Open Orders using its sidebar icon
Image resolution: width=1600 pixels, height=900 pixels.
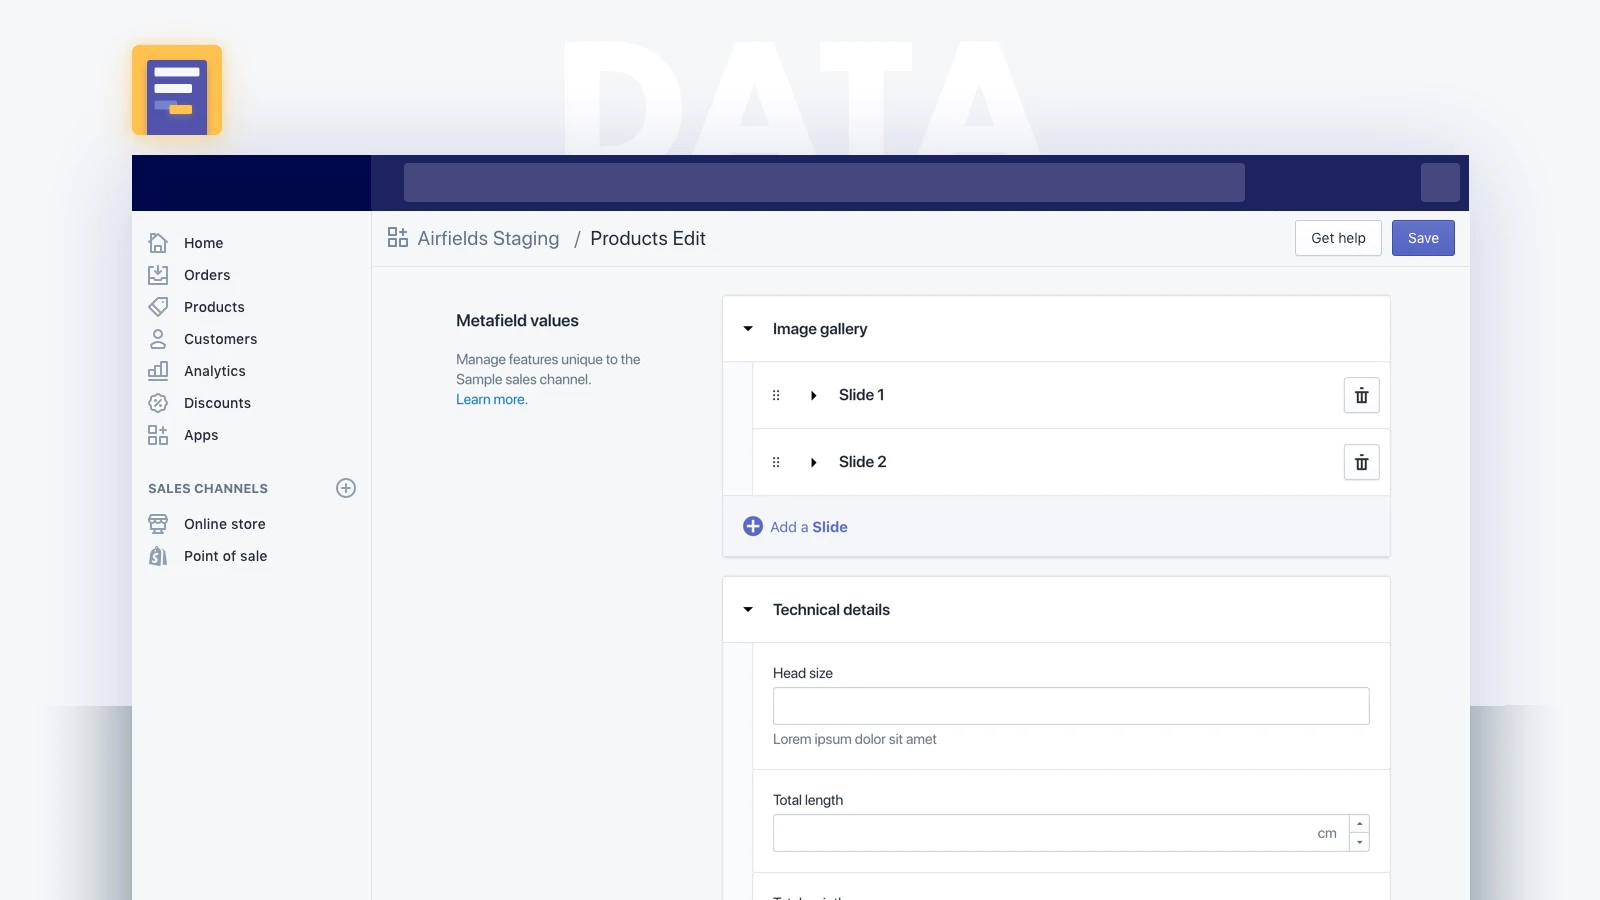159,275
